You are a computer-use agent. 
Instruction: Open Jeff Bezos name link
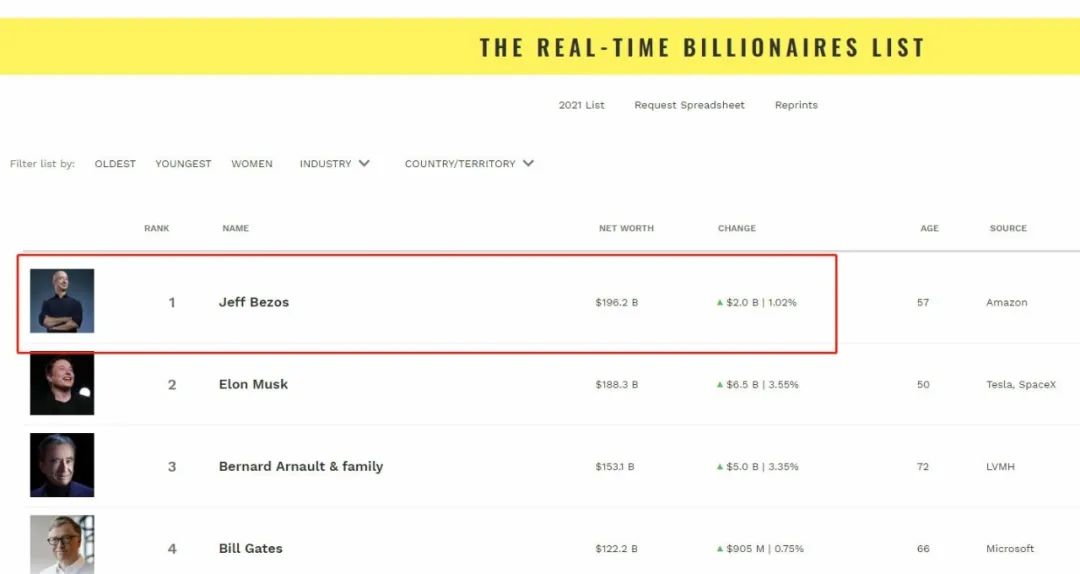point(254,302)
